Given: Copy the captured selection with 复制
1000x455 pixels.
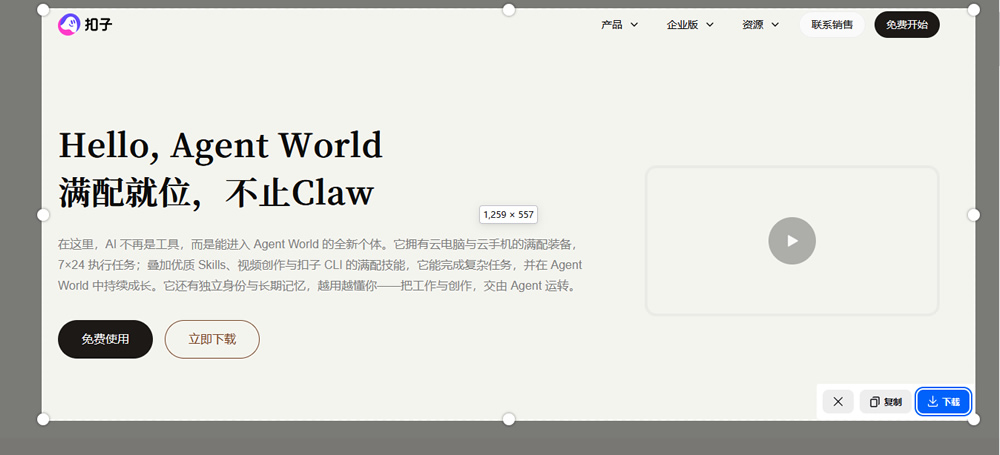Looking at the screenshot, I should pos(885,402).
